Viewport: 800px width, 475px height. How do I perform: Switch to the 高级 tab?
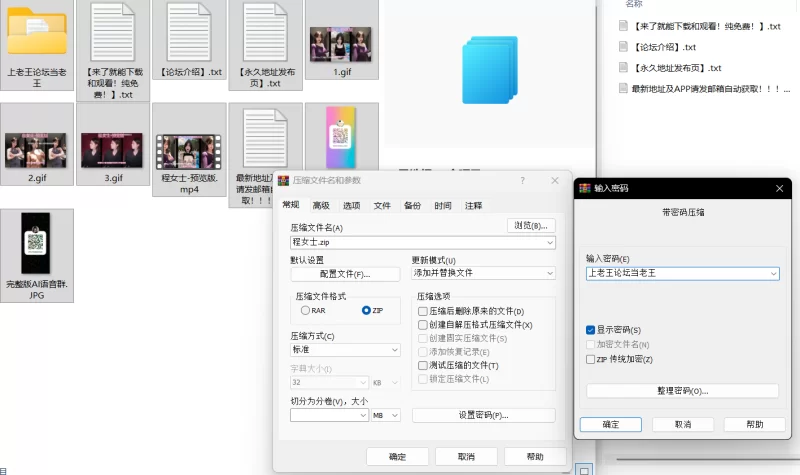pos(321,205)
